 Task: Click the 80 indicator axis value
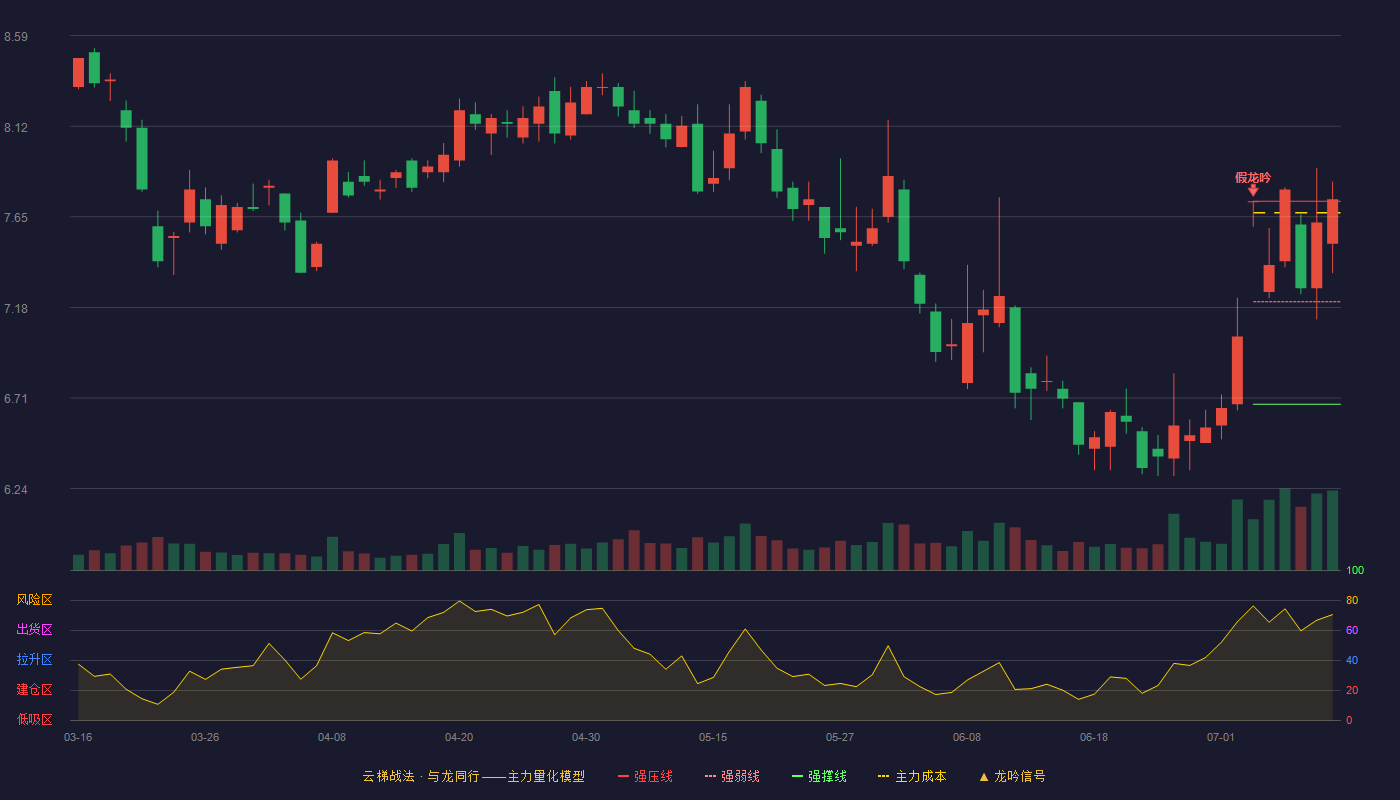[1352, 600]
